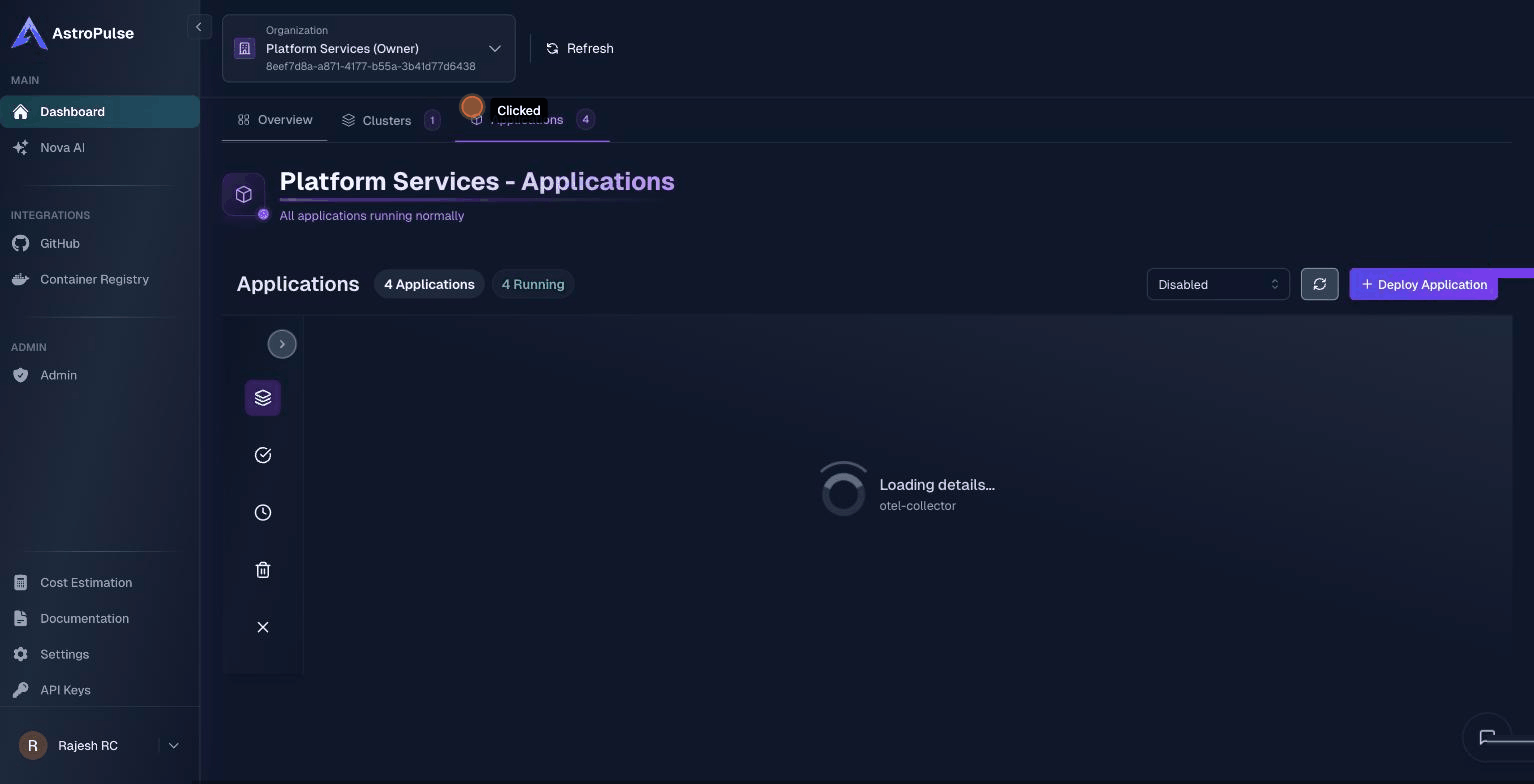The width and height of the screenshot is (1534, 784).
Task: Open Dashboard in the sidebar
Action: point(100,111)
